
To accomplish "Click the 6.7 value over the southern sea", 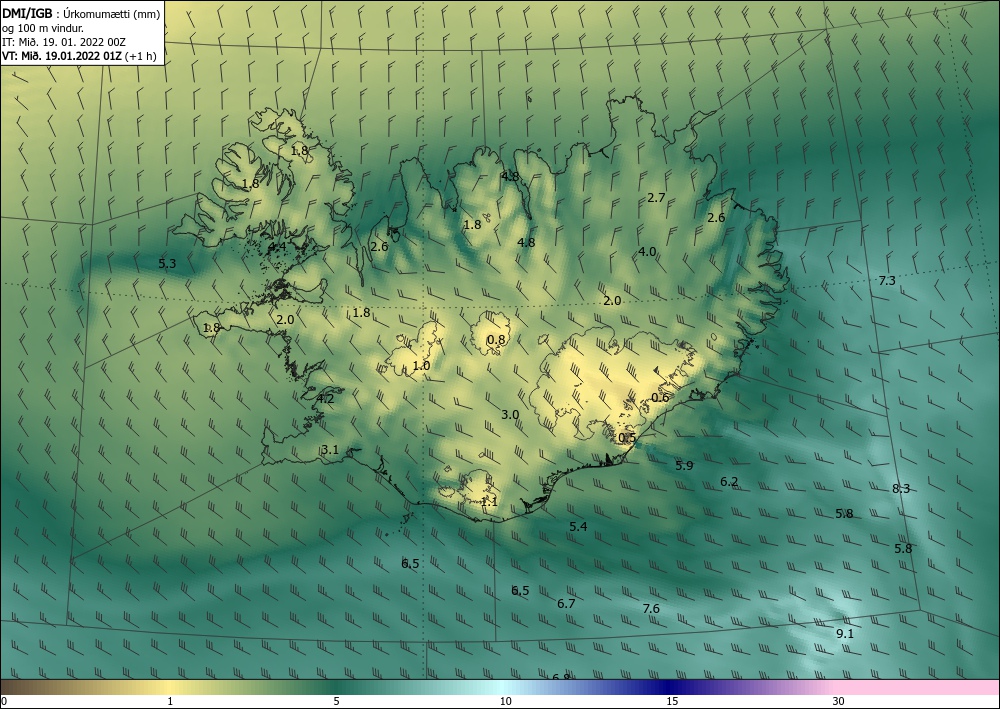I will (x=566, y=603).
